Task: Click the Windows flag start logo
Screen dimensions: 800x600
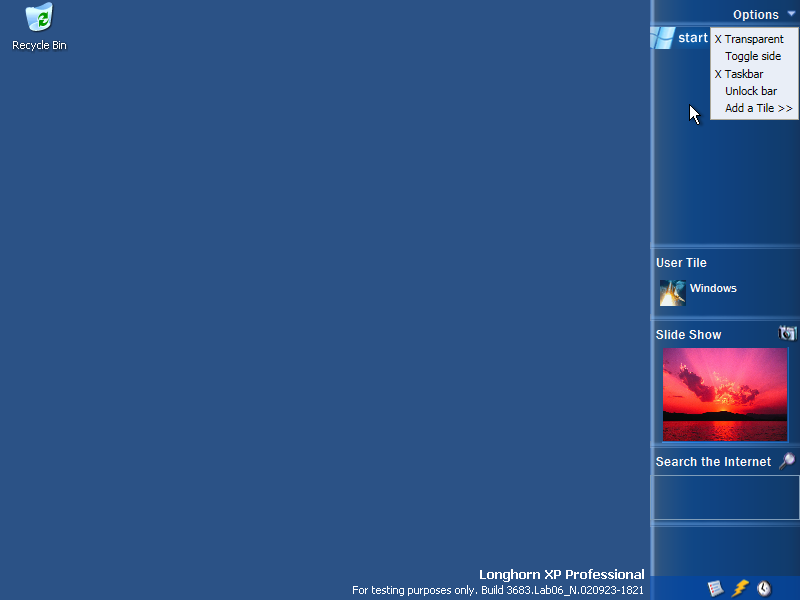Action: click(x=663, y=38)
